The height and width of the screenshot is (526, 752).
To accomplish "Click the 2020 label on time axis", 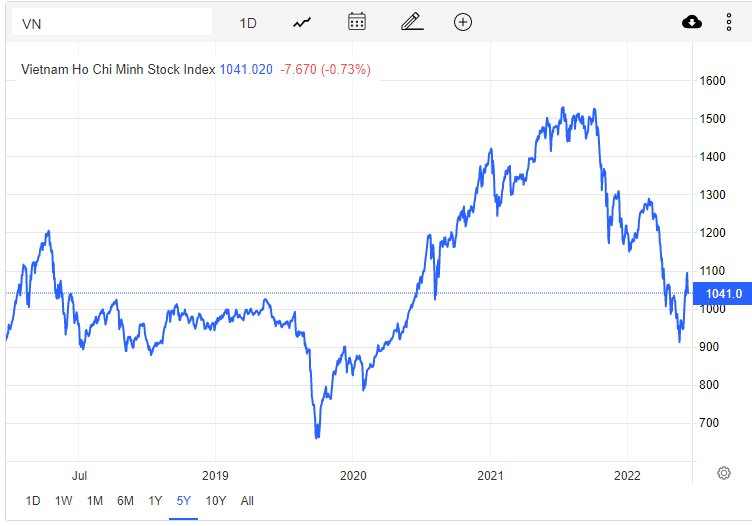I will [353, 474].
